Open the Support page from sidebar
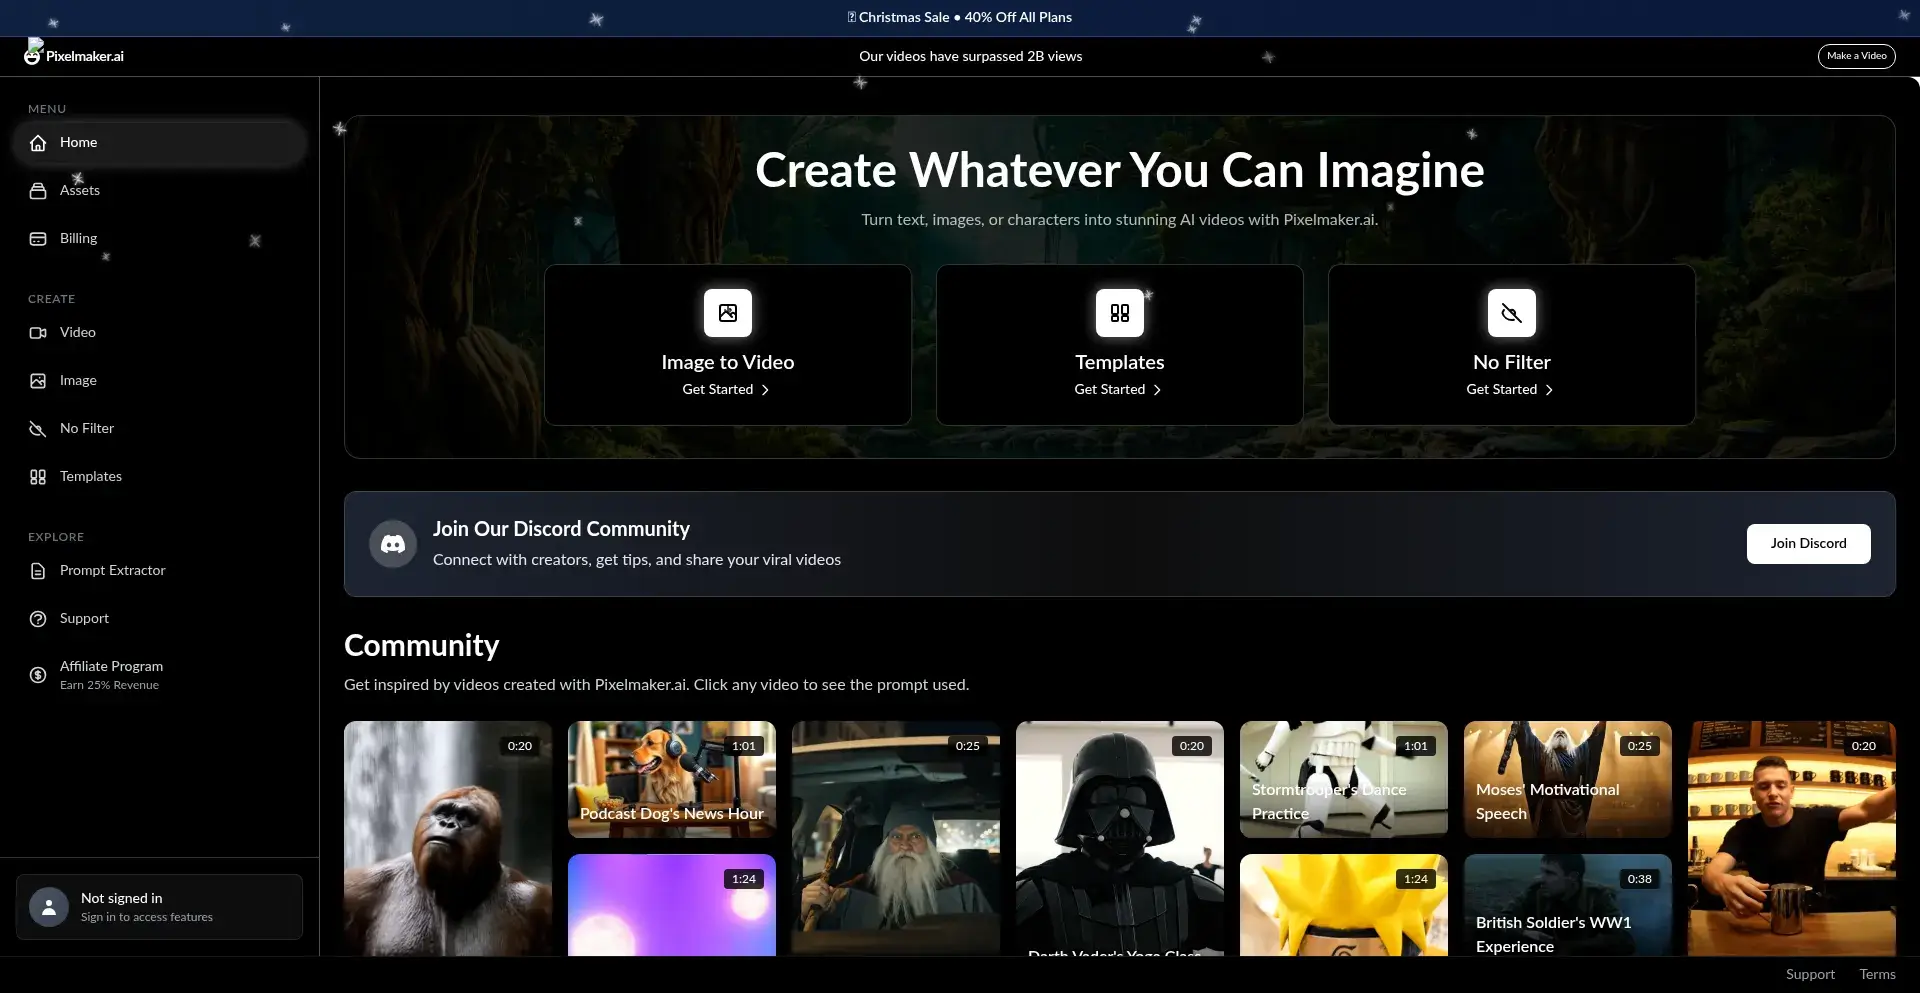1920x993 pixels. coord(83,618)
